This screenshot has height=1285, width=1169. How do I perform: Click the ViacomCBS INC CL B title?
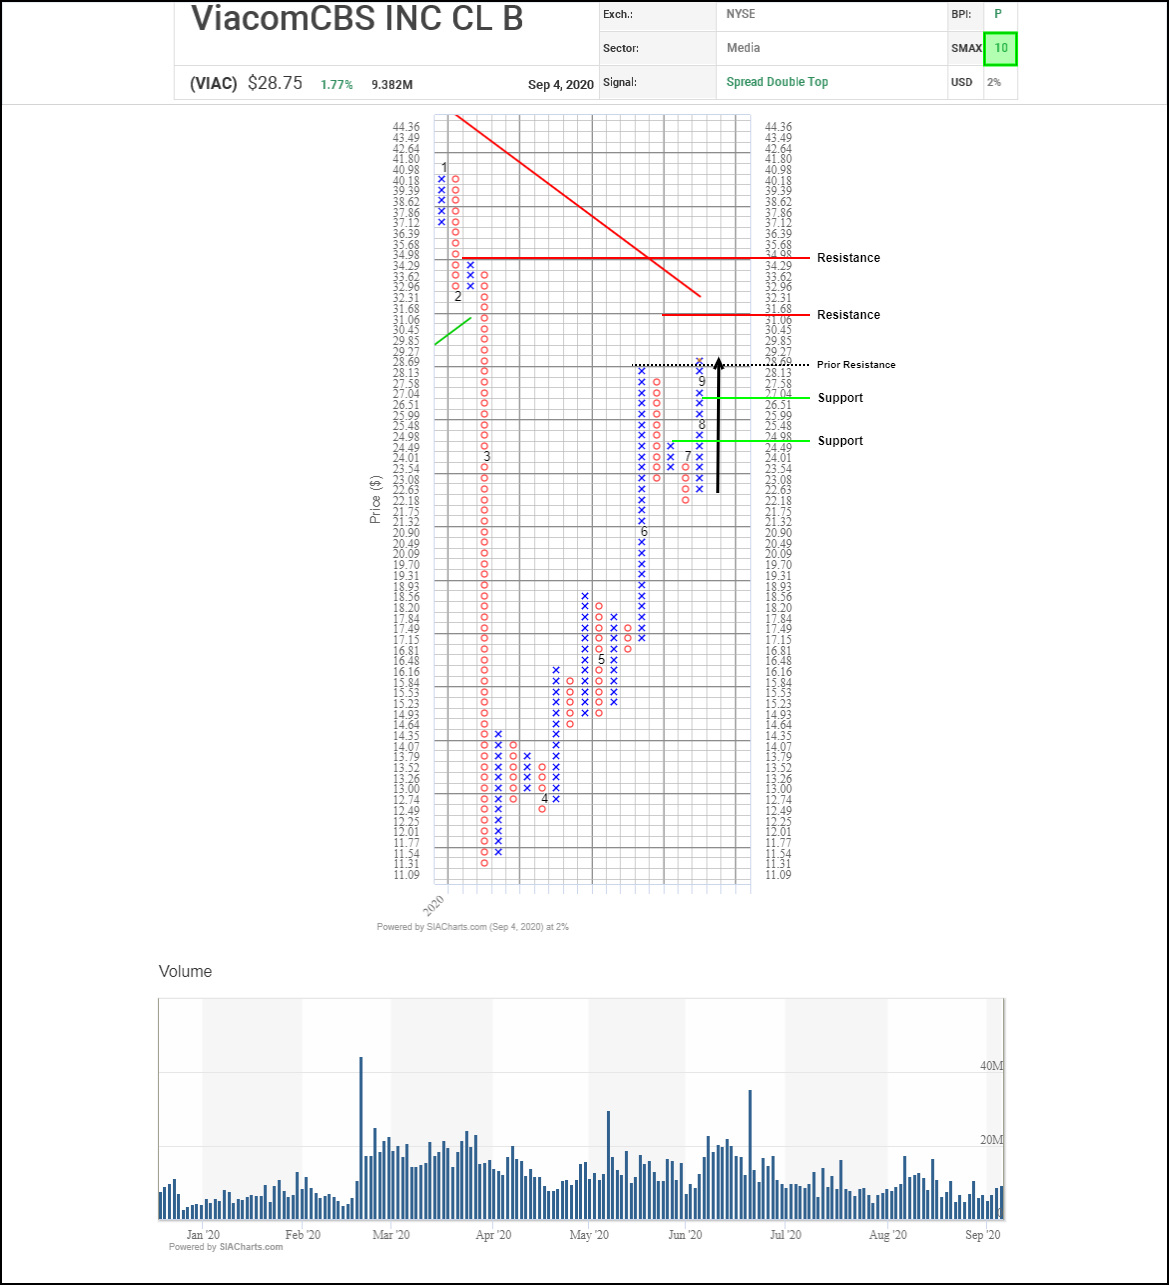click(x=357, y=19)
